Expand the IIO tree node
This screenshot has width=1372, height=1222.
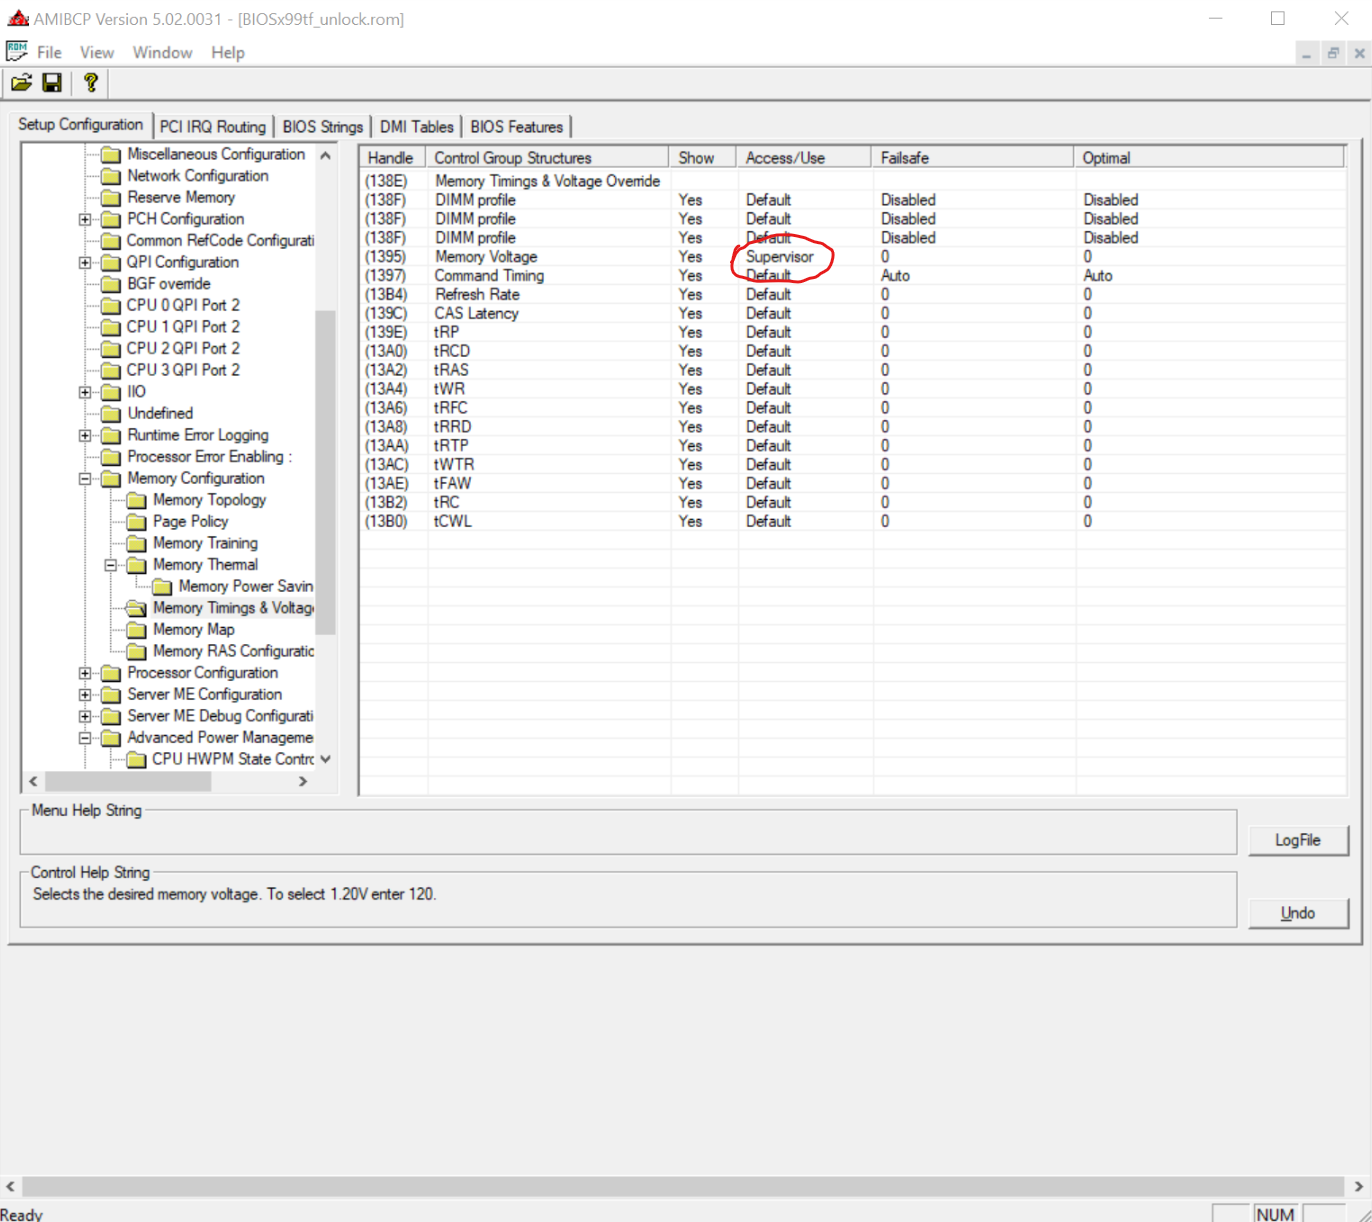pyautogui.click(x=85, y=392)
